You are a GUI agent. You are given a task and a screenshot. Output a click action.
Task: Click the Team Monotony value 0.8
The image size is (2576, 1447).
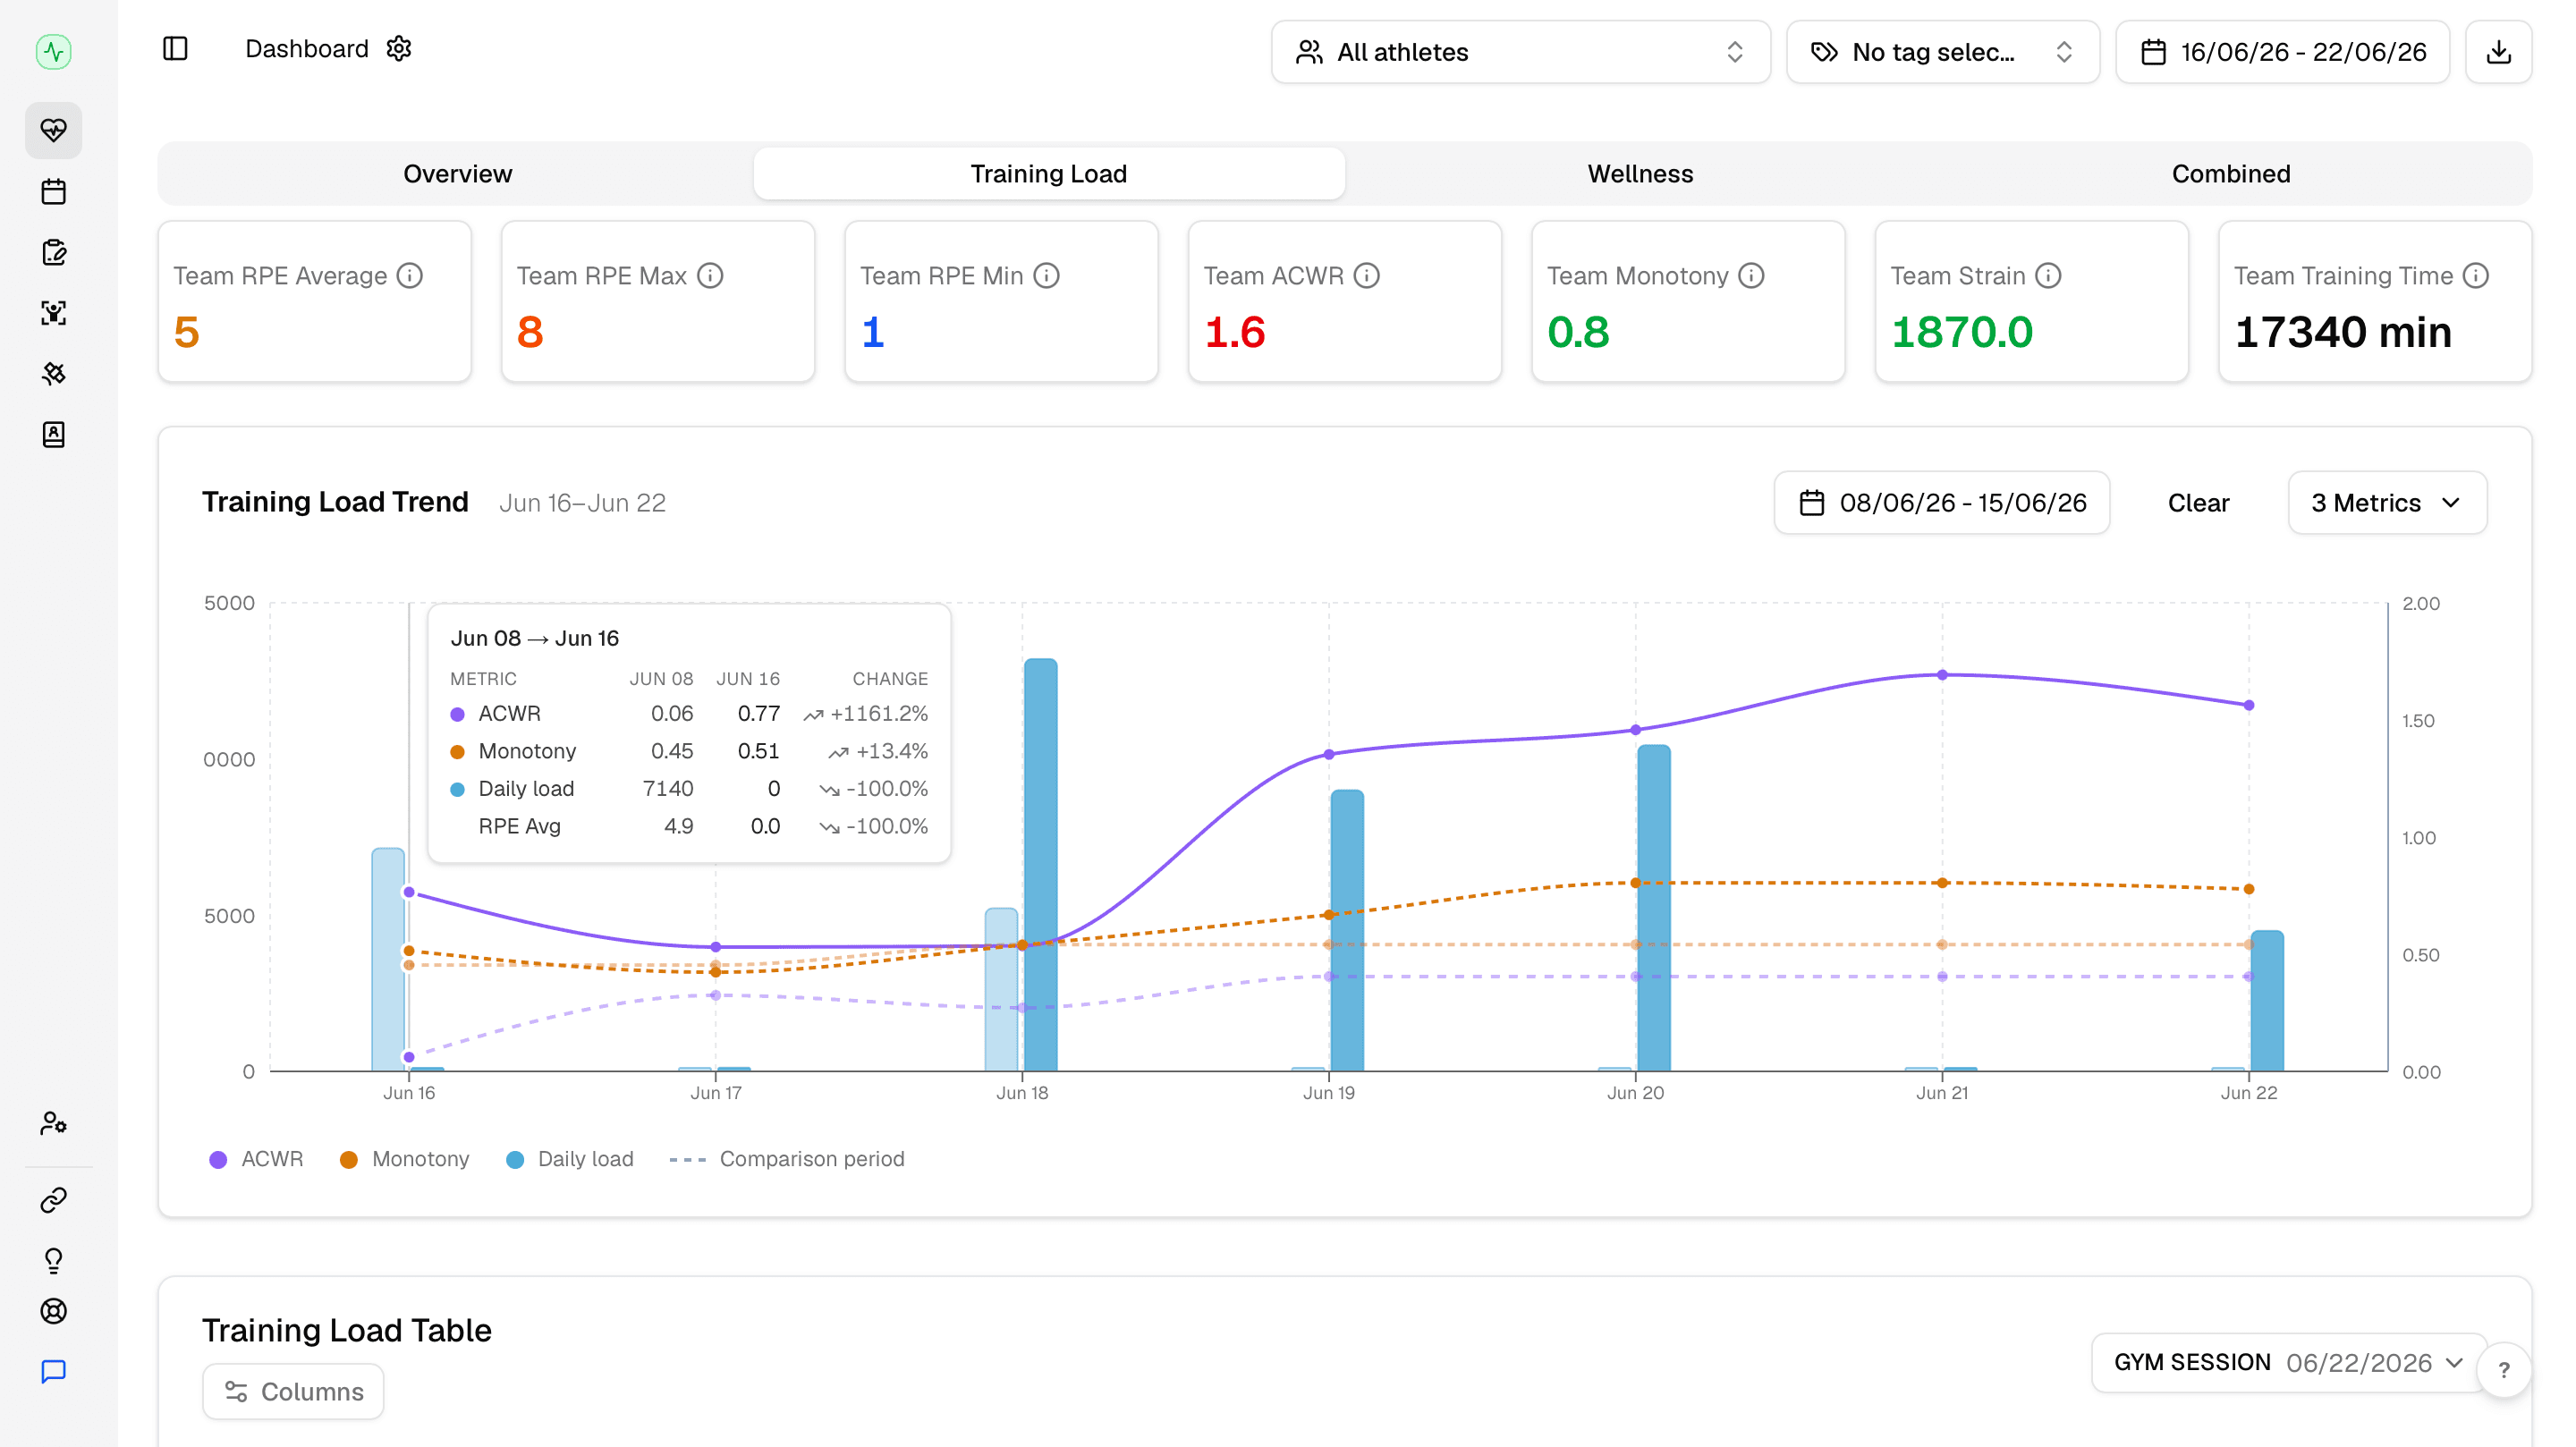(x=1578, y=332)
